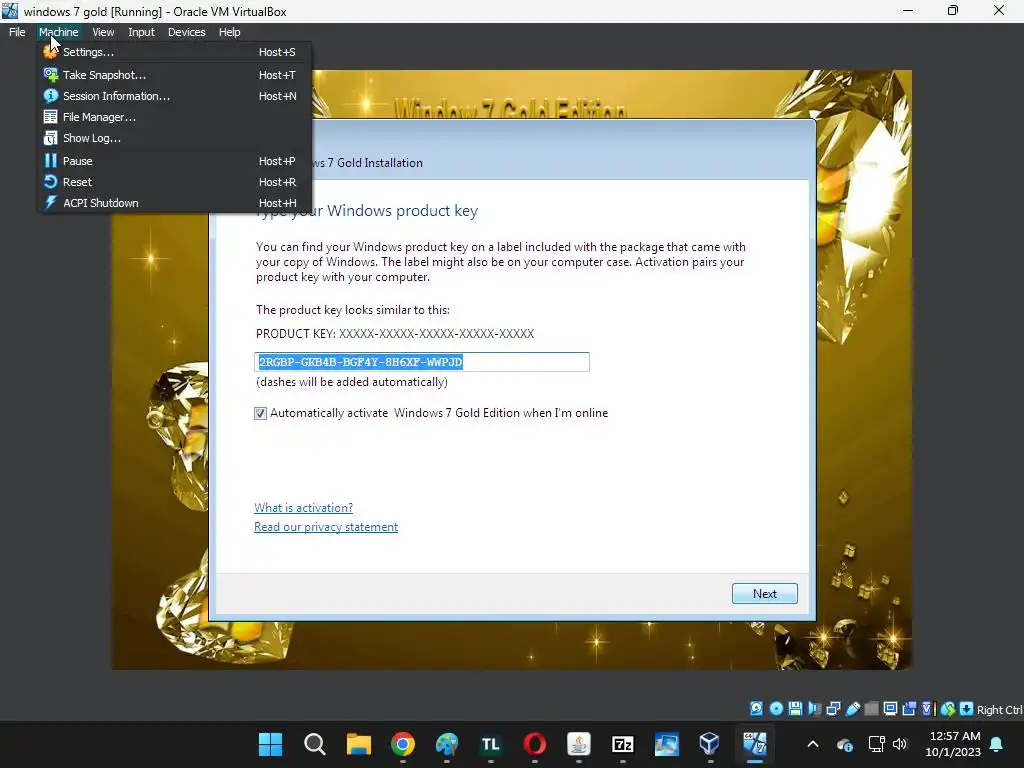Open the TL app on the taskbar
Image resolution: width=1024 pixels, height=768 pixels.
point(490,744)
